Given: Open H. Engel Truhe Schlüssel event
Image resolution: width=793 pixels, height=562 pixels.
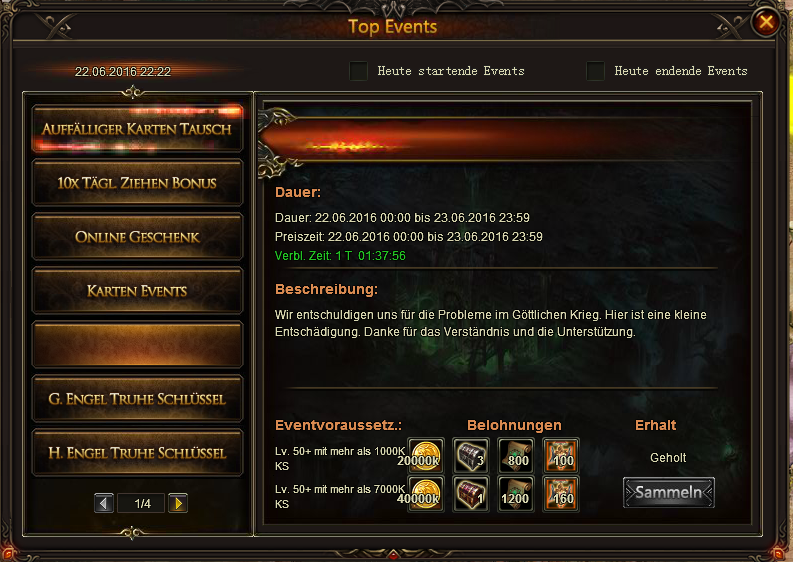Looking at the screenshot, I should tap(137, 453).
